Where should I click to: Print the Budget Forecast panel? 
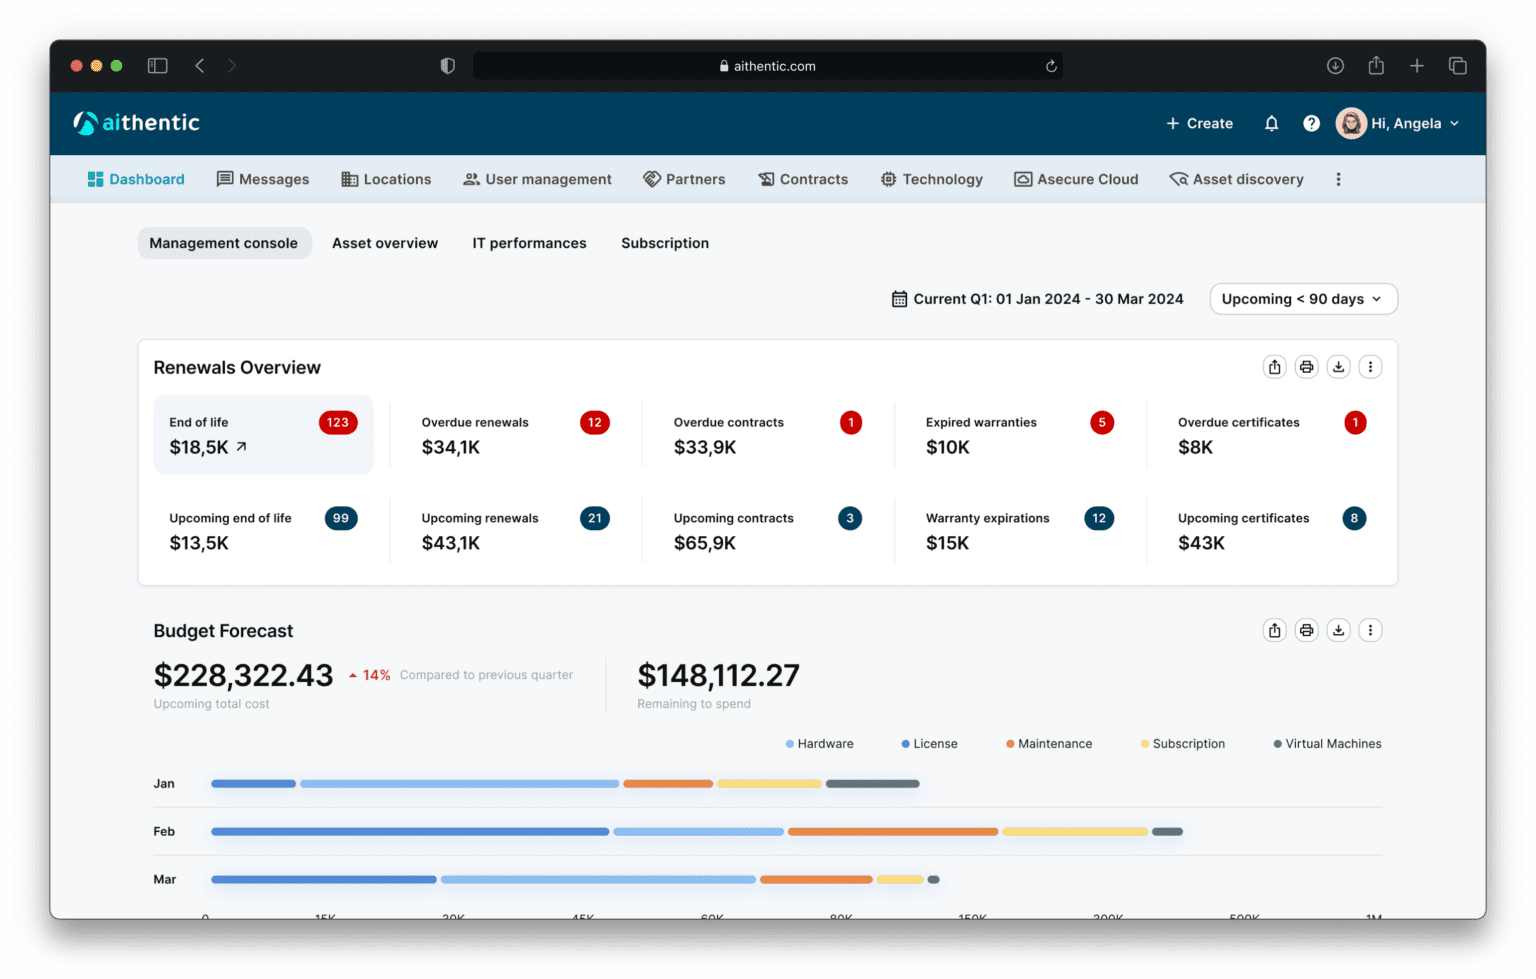coord(1306,630)
